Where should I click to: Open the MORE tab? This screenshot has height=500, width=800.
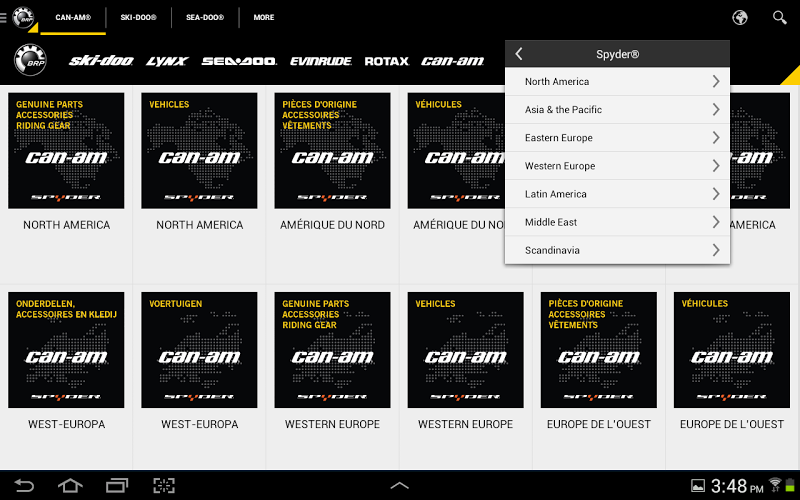(264, 17)
